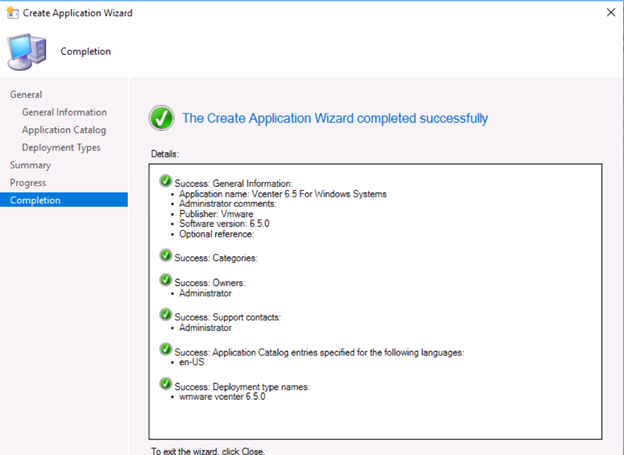Select the highlighted Completion step in sidebar
This screenshot has height=455, width=624.
(x=64, y=200)
